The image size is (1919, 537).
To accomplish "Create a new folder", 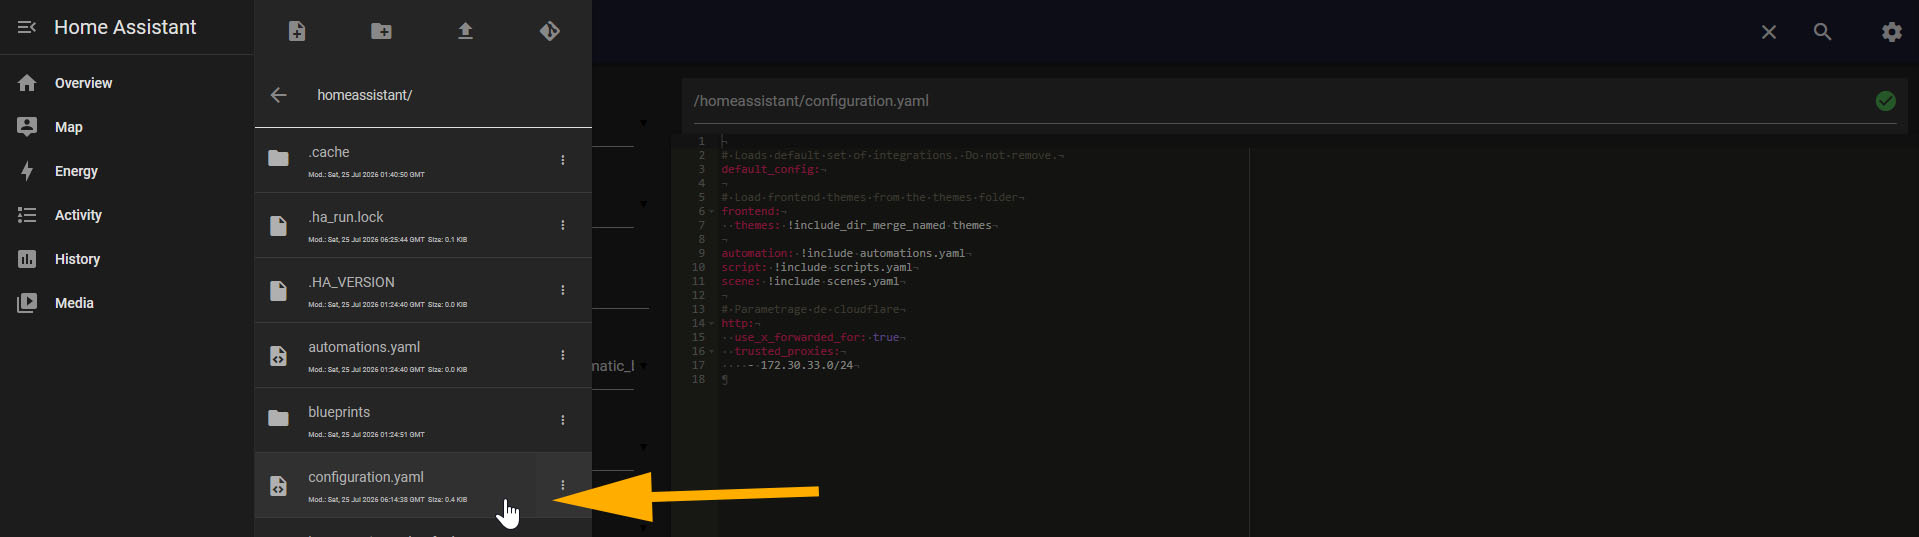I will pos(381,31).
